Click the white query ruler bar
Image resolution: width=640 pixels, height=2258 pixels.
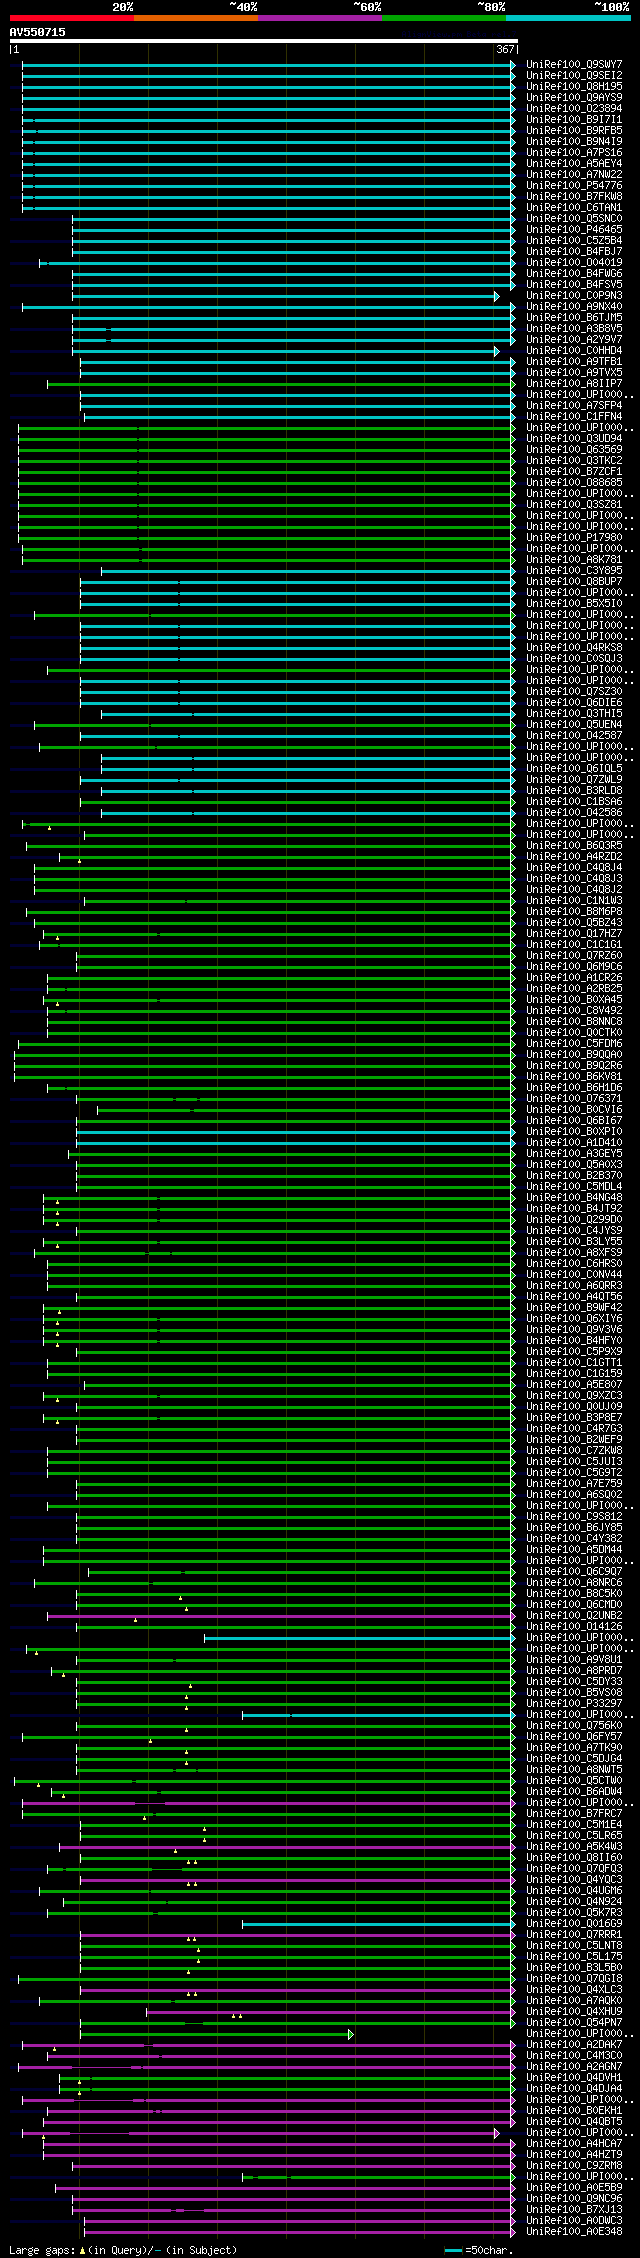(263, 41)
